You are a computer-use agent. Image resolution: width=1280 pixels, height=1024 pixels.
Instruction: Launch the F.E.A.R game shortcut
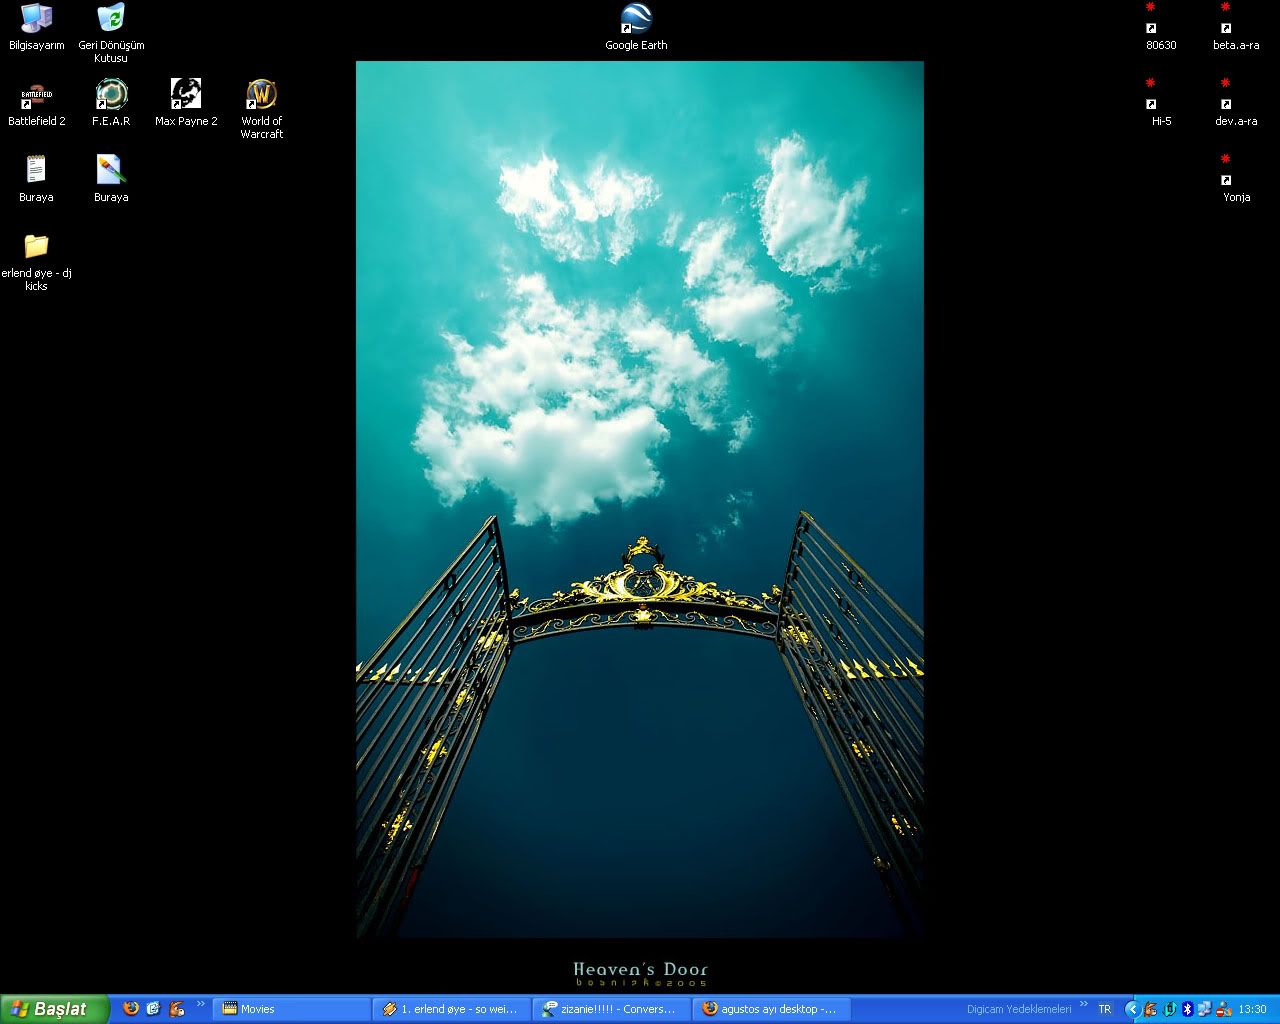[111, 103]
